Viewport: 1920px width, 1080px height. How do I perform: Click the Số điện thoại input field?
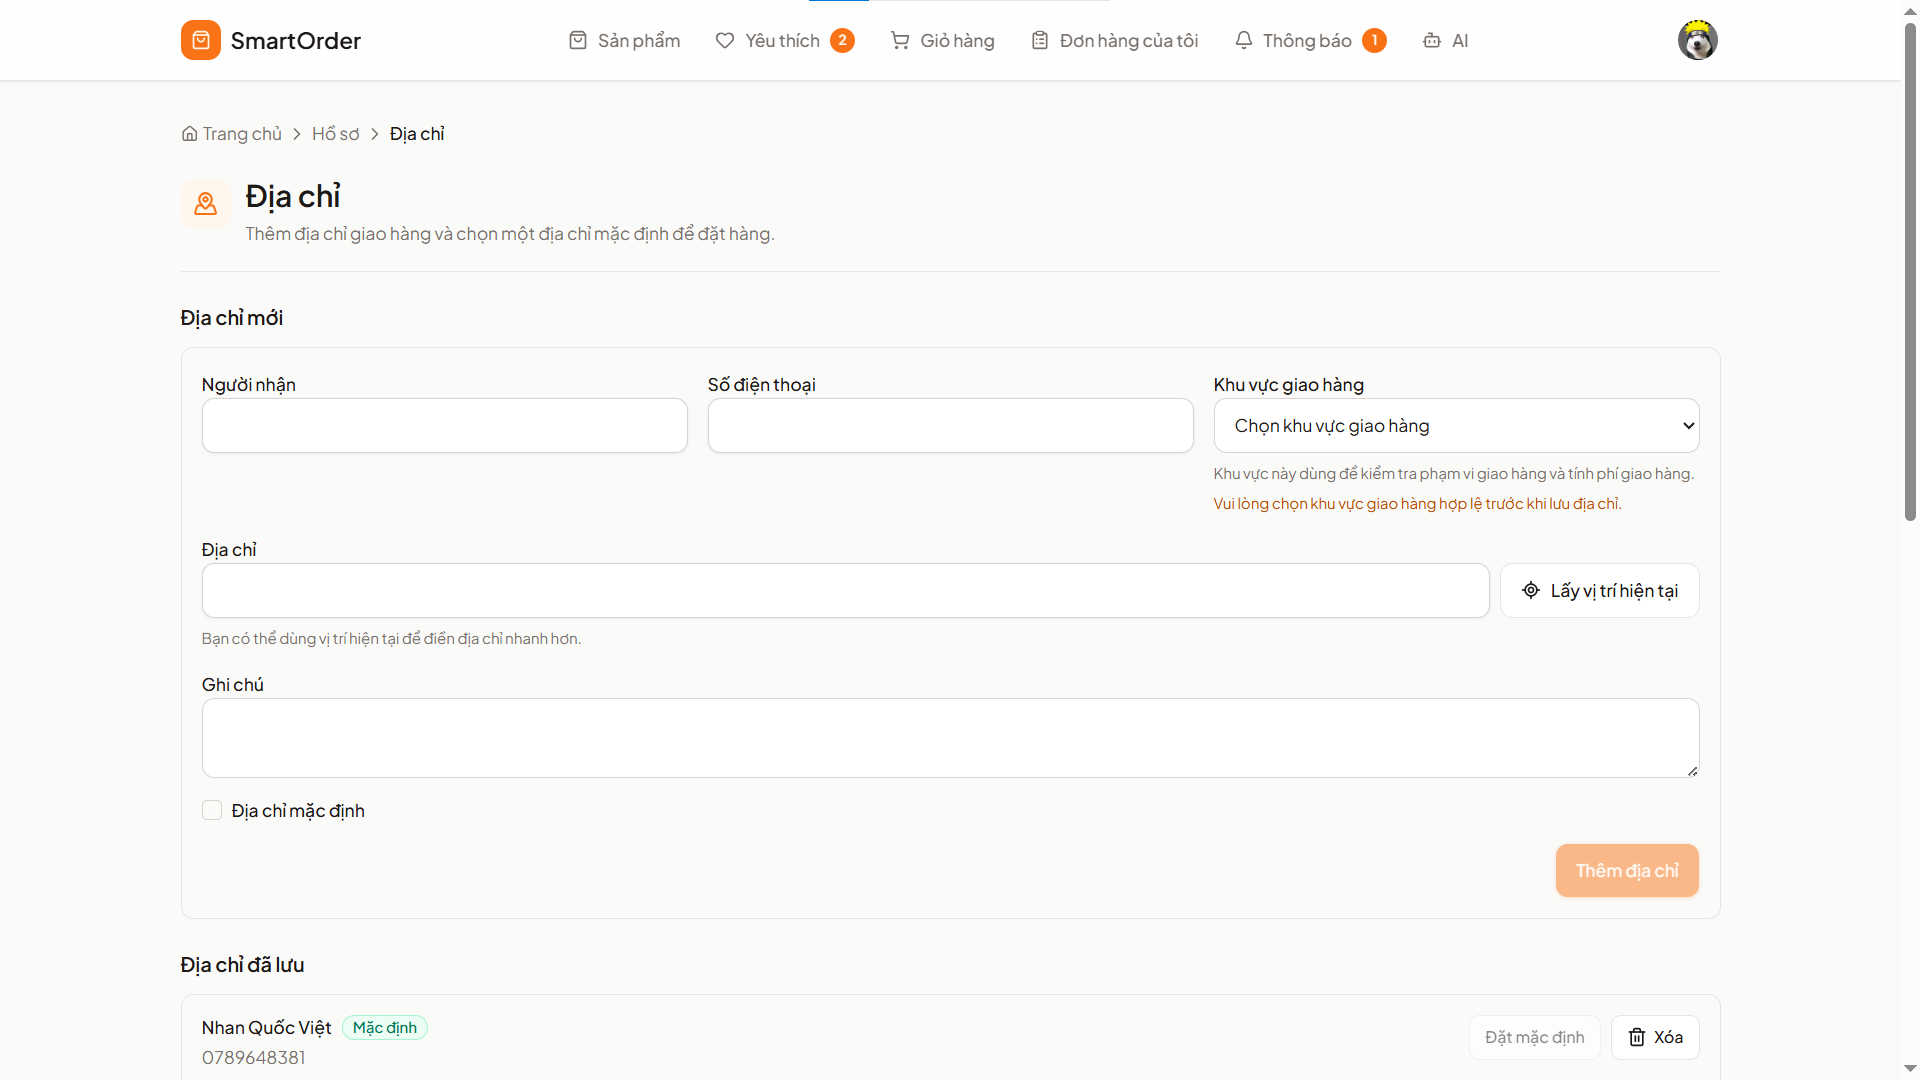950,426
